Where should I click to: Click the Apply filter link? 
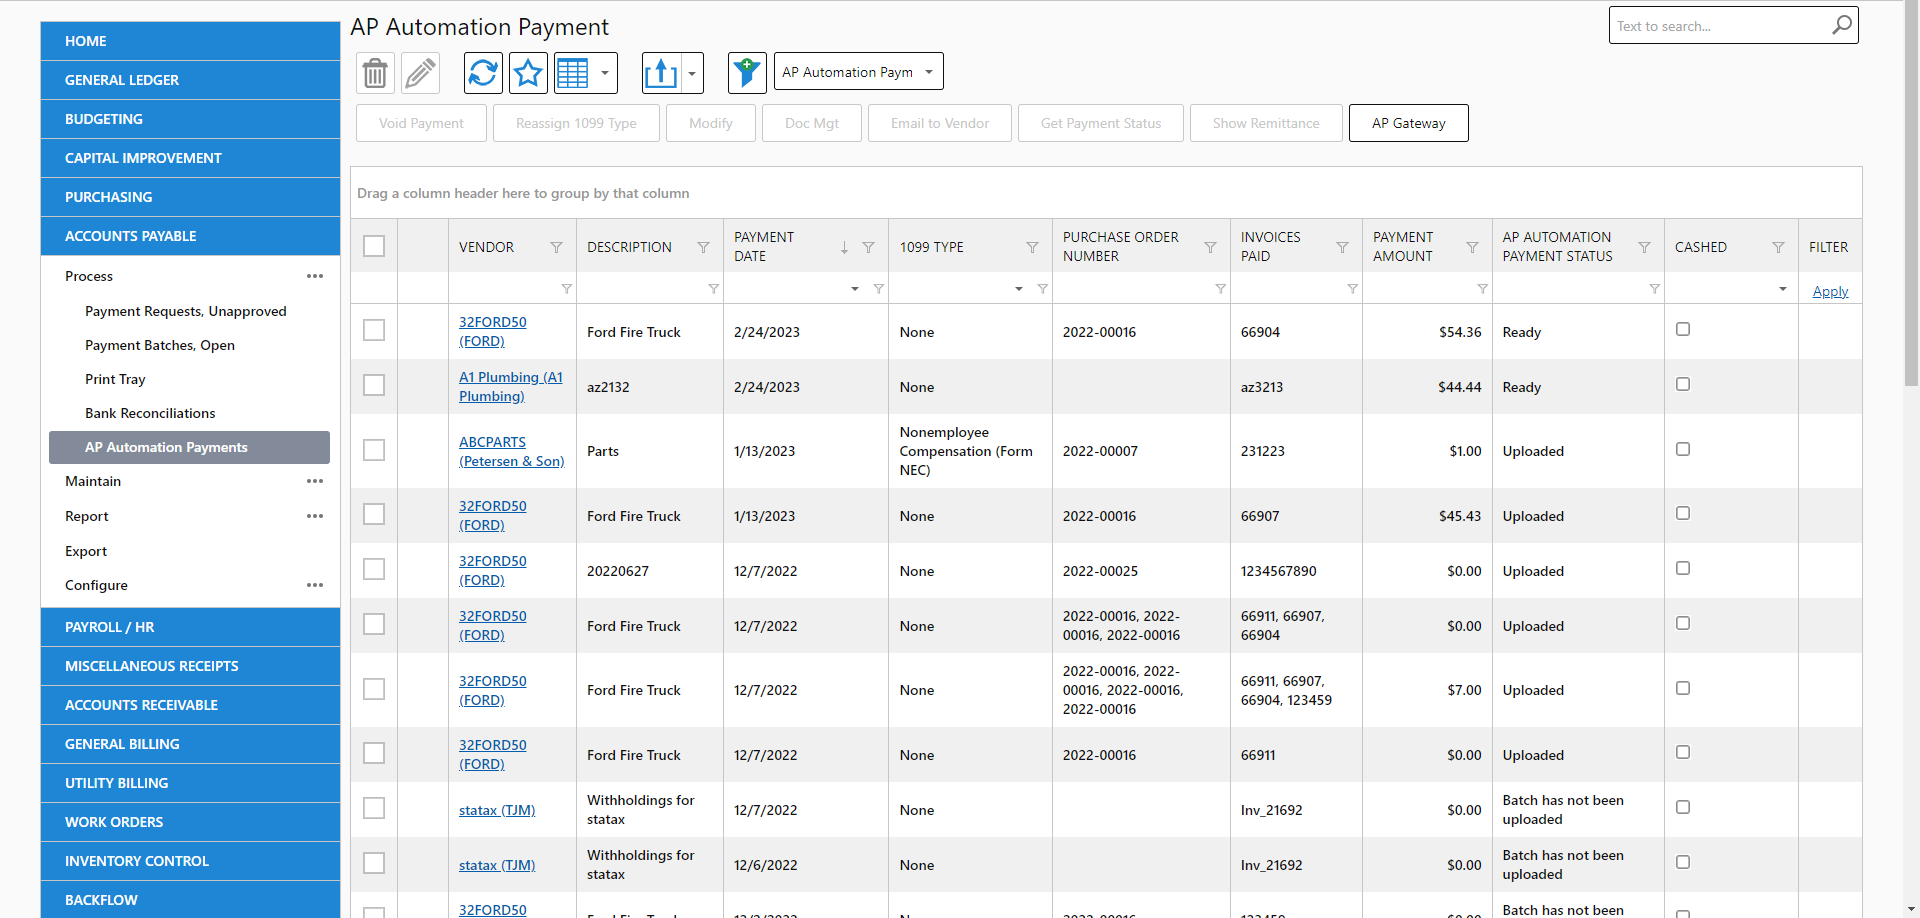pos(1830,291)
